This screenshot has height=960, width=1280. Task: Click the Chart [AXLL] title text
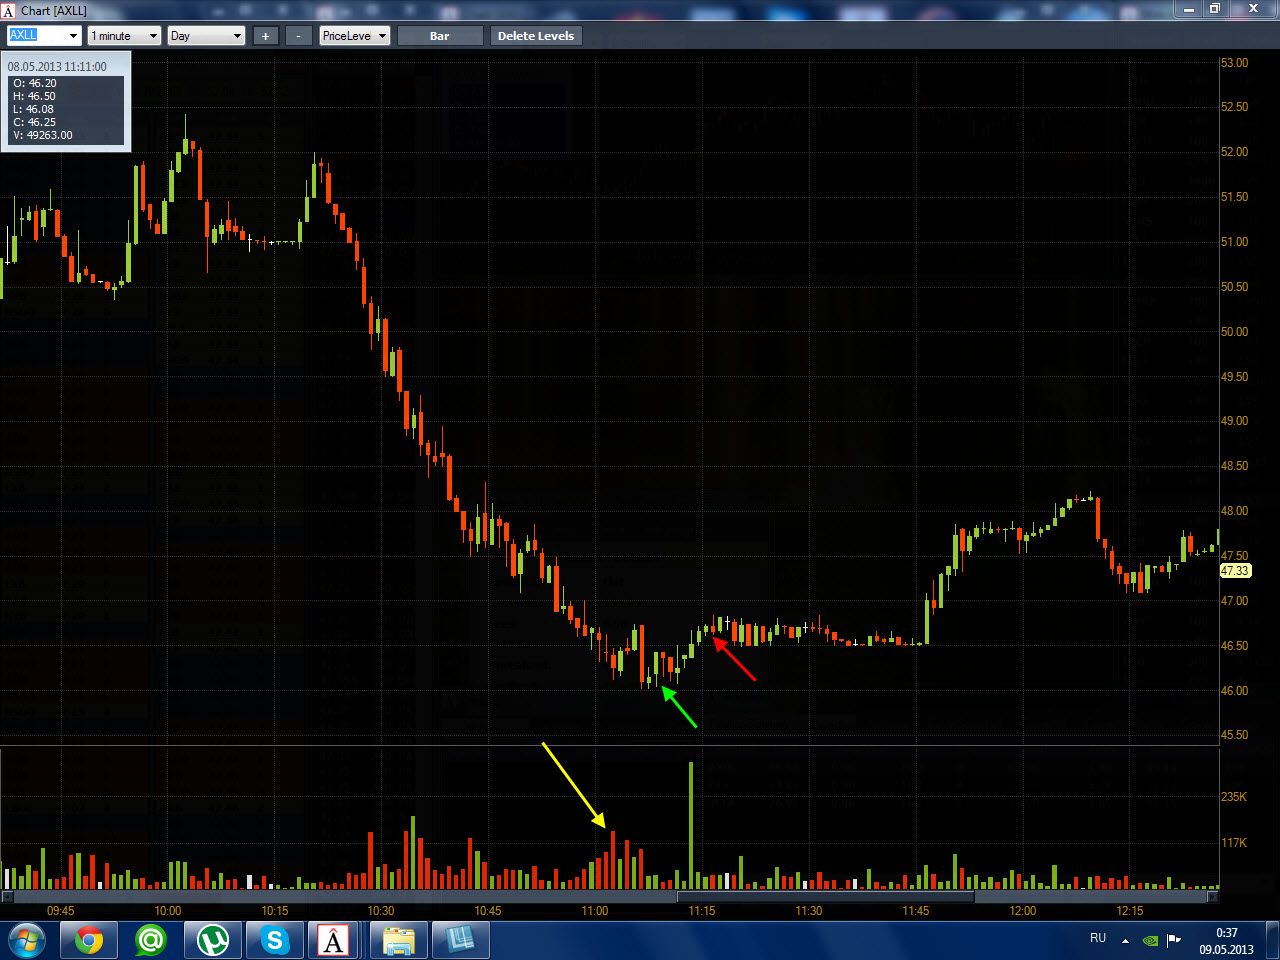pos(54,11)
